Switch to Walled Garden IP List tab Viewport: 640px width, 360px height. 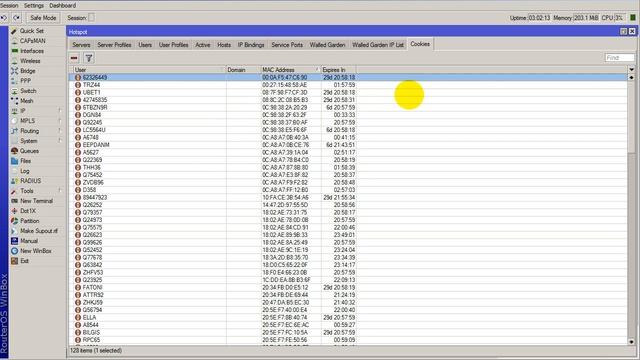click(378, 45)
